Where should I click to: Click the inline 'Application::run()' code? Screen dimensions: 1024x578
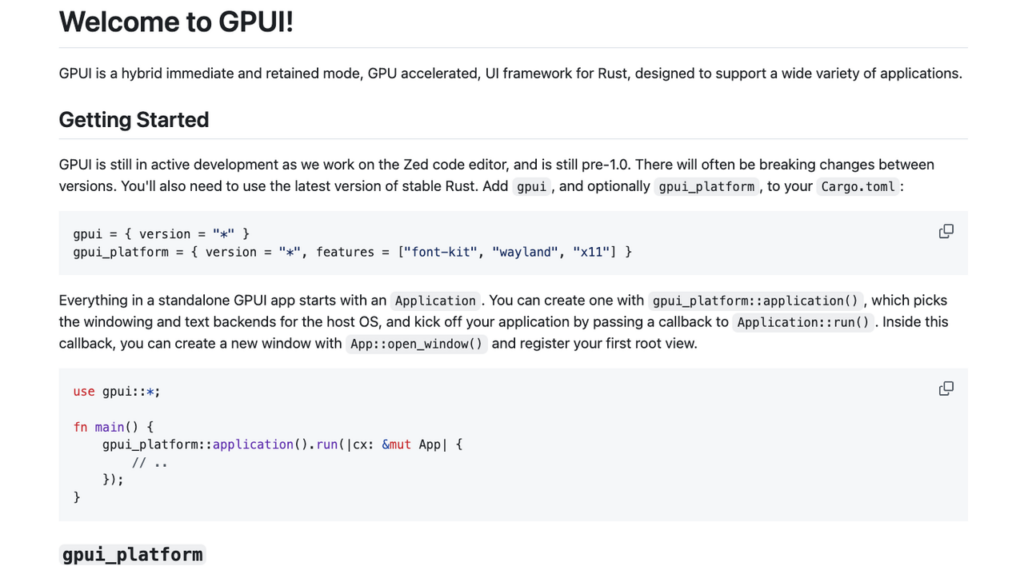point(803,323)
